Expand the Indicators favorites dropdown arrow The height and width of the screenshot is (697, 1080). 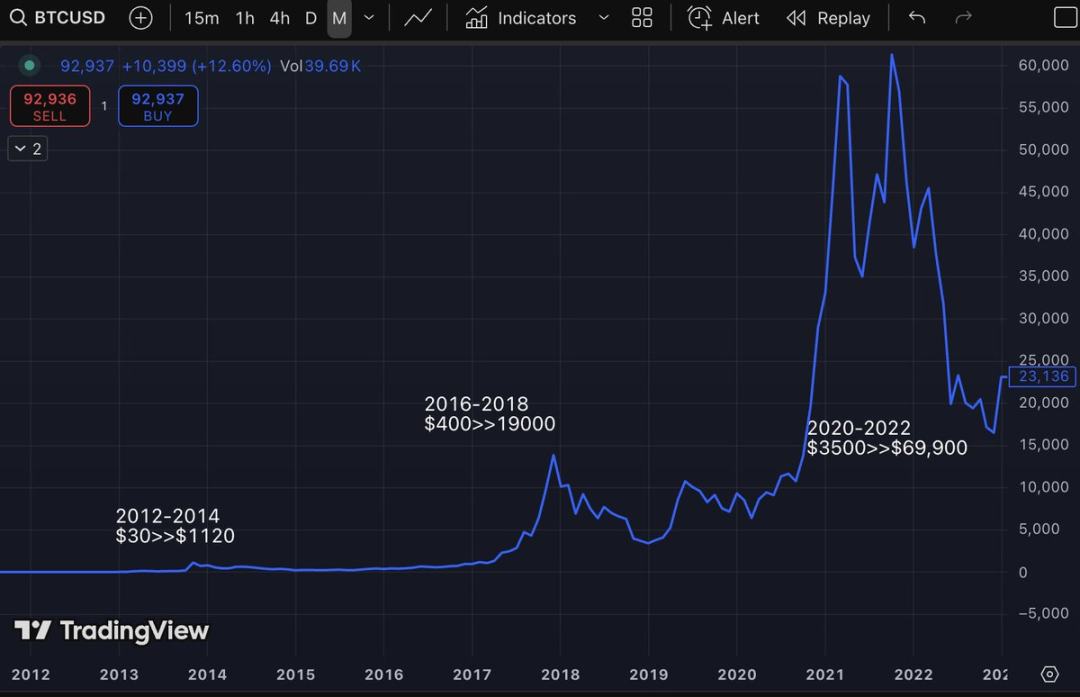[x=603, y=18]
